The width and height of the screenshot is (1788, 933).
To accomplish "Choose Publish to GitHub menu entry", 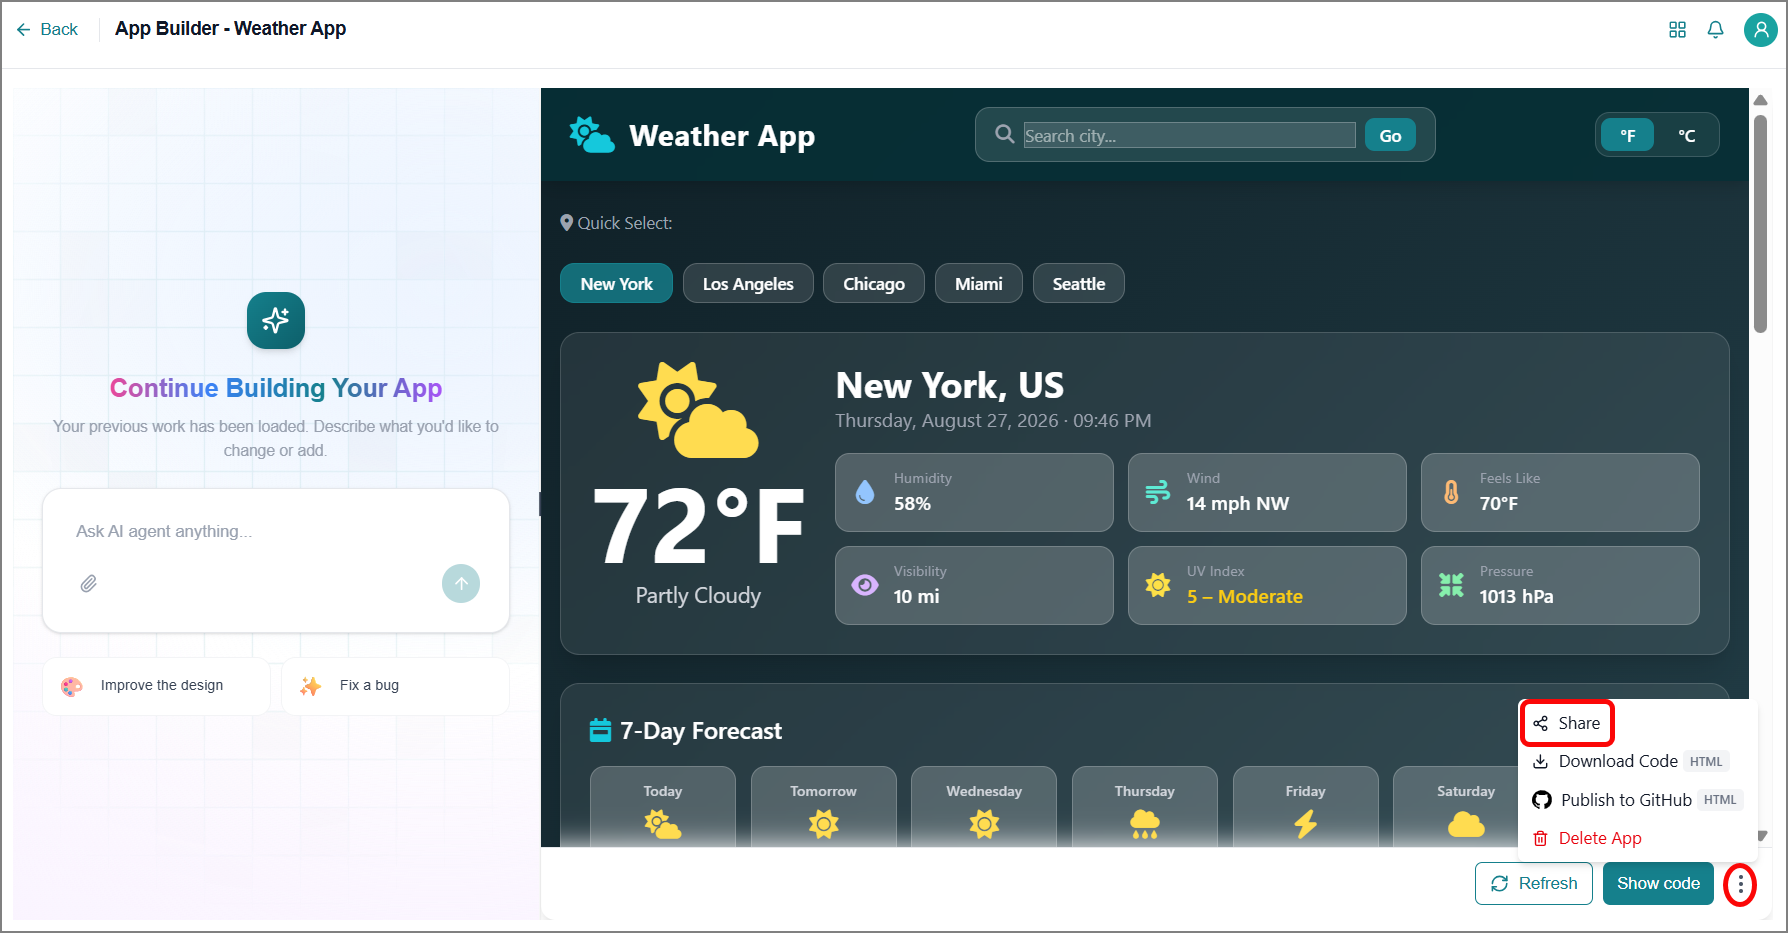I will (1638, 800).
